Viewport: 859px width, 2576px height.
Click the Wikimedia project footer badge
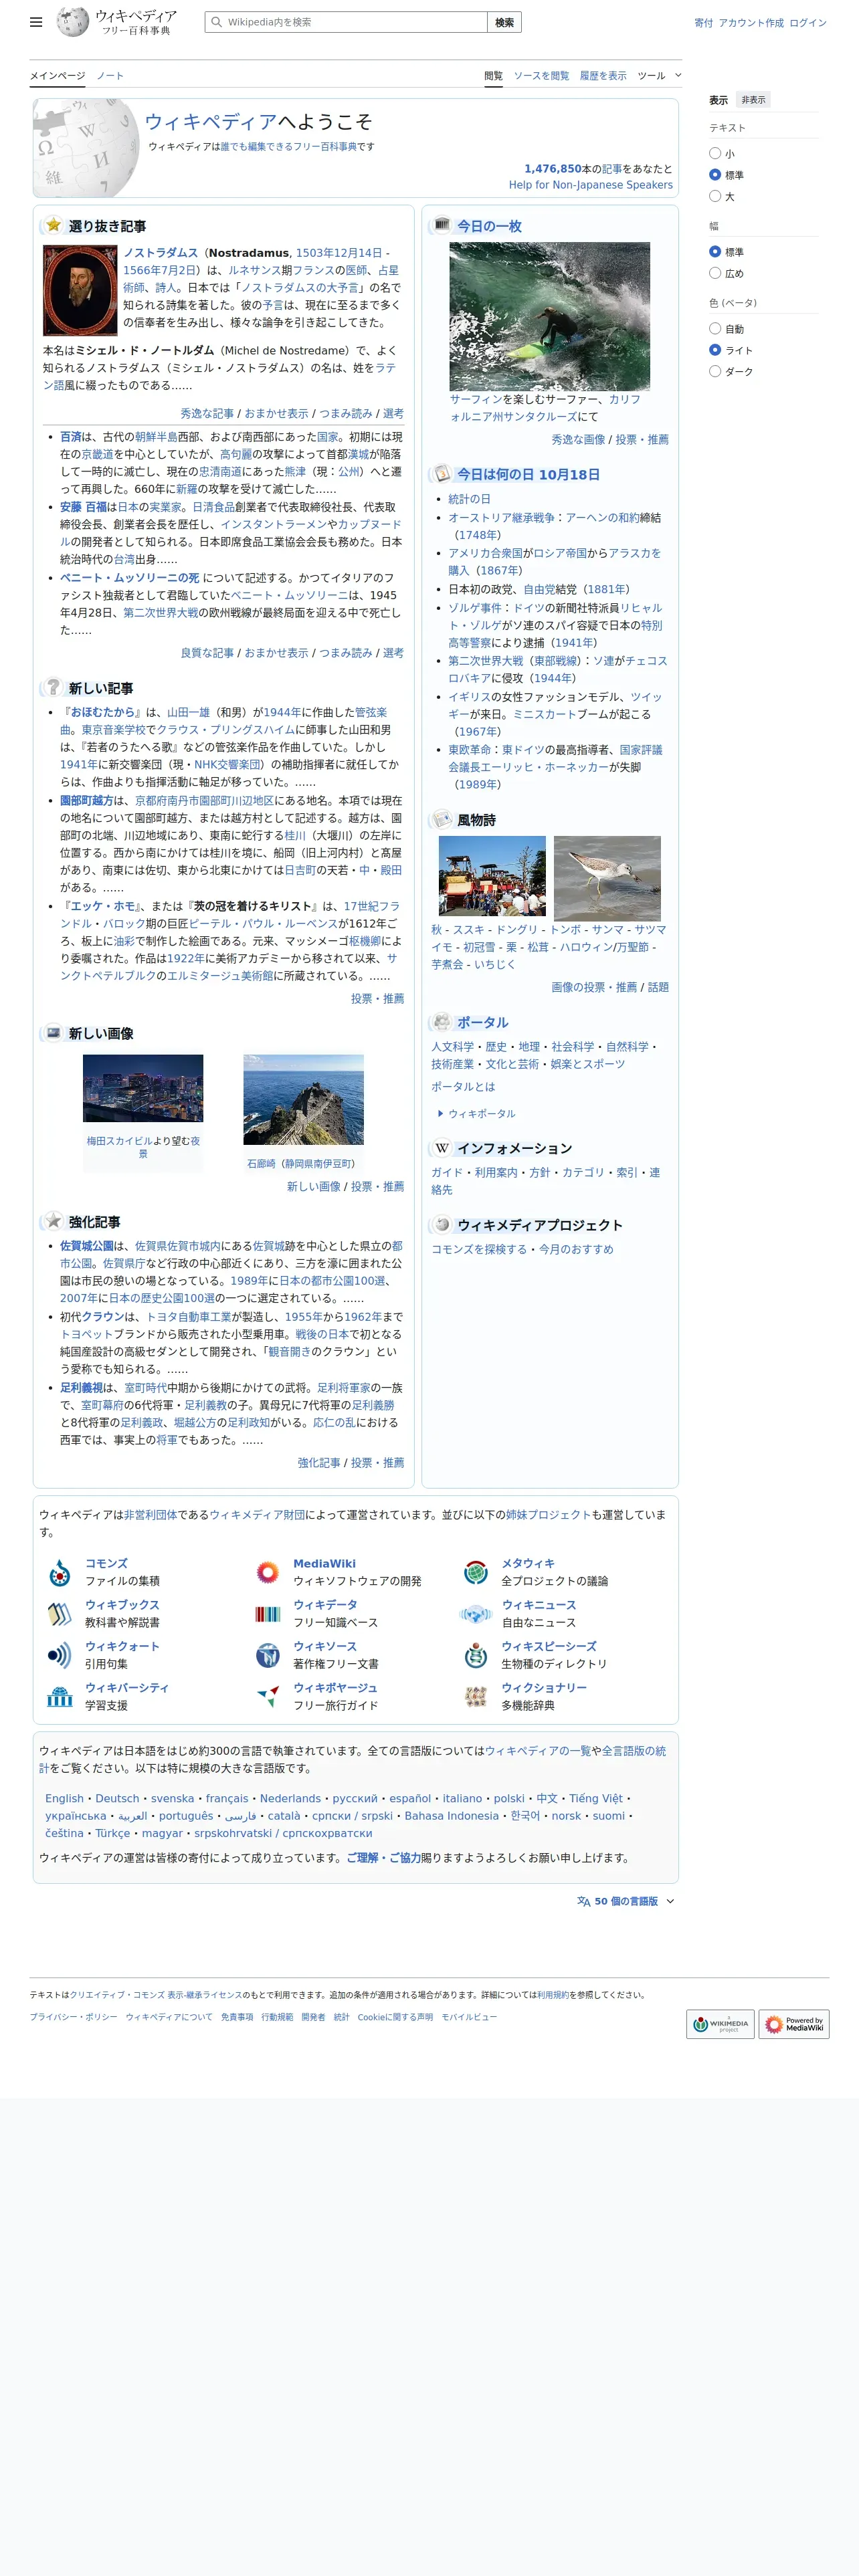click(x=719, y=2024)
